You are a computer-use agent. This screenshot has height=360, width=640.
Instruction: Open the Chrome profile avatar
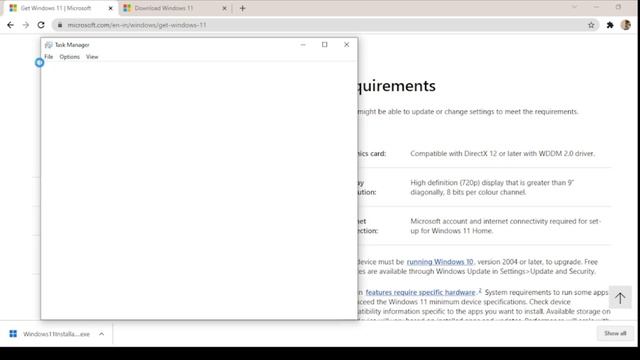pyautogui.click(x=626, y=25)
